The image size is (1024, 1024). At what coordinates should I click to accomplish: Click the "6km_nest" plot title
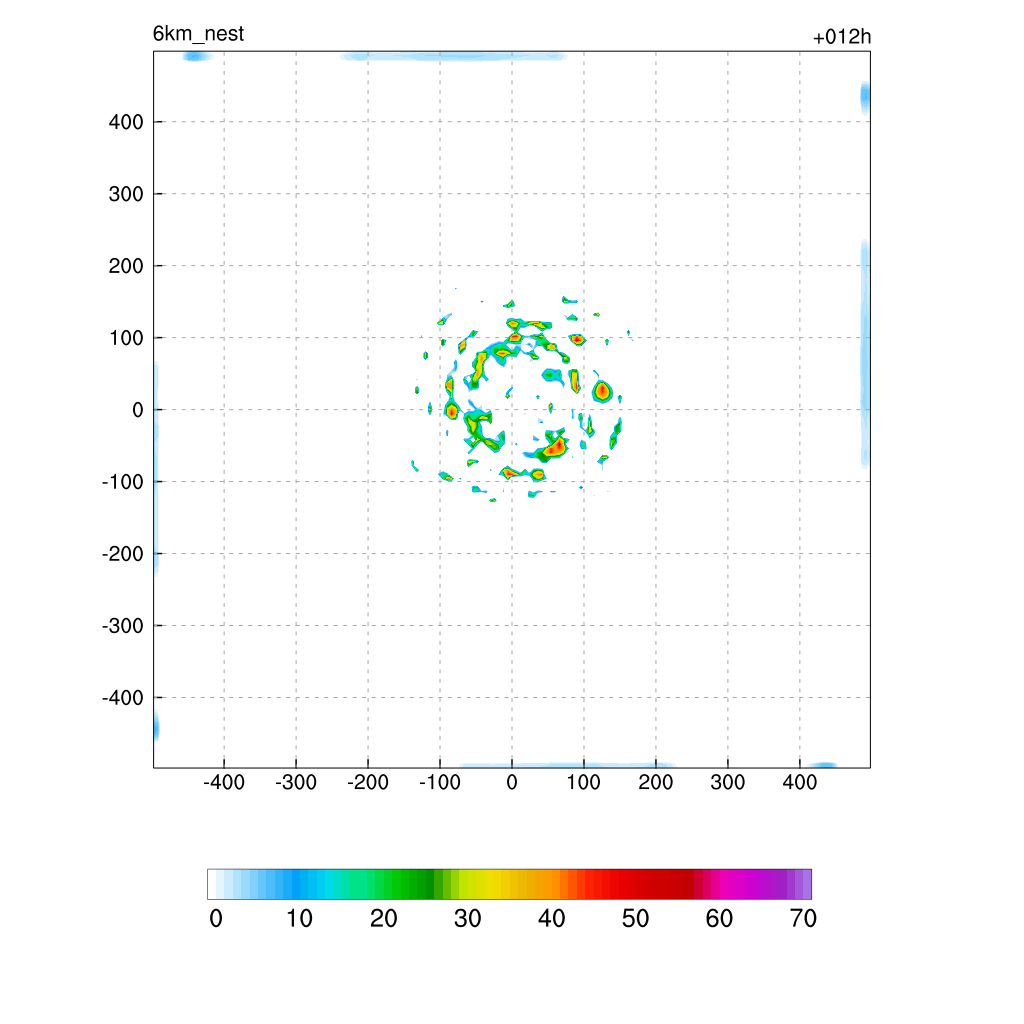tap(198, 34)
